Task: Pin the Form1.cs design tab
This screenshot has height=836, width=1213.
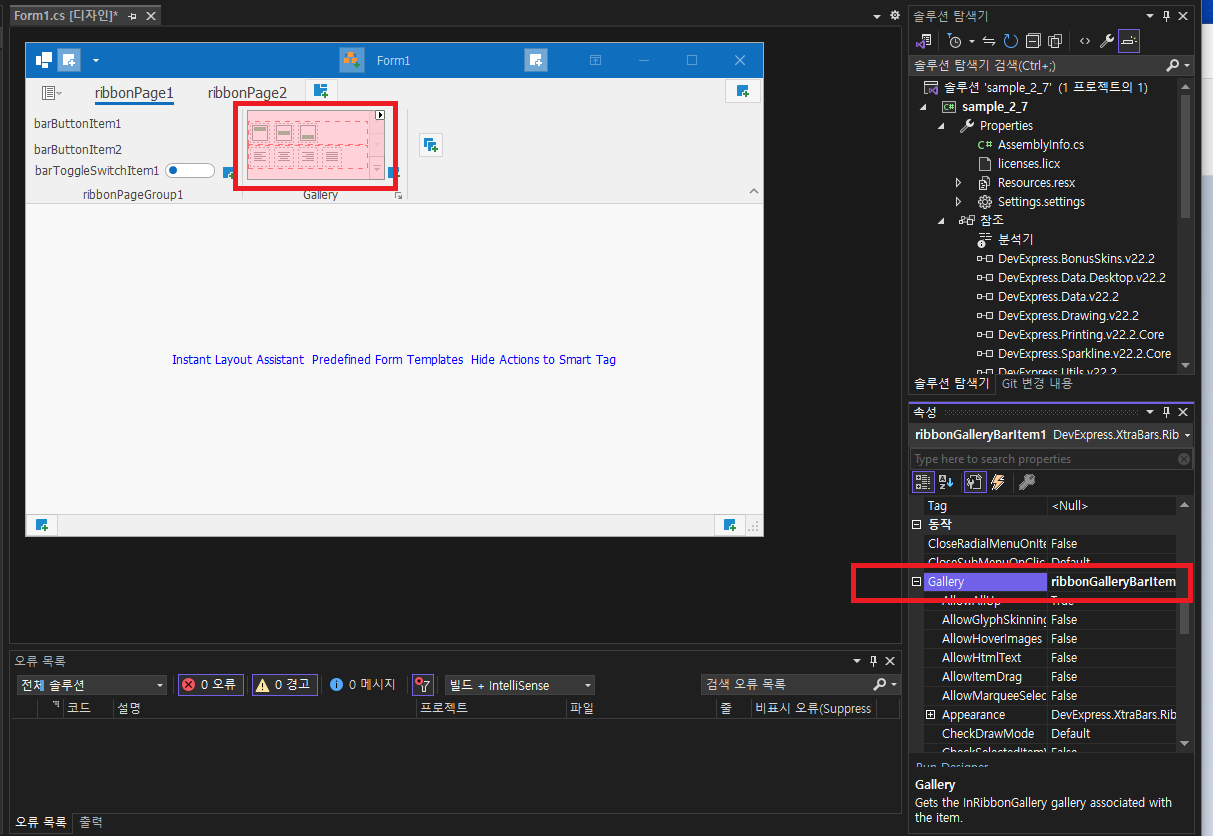Action: [132, 17]
